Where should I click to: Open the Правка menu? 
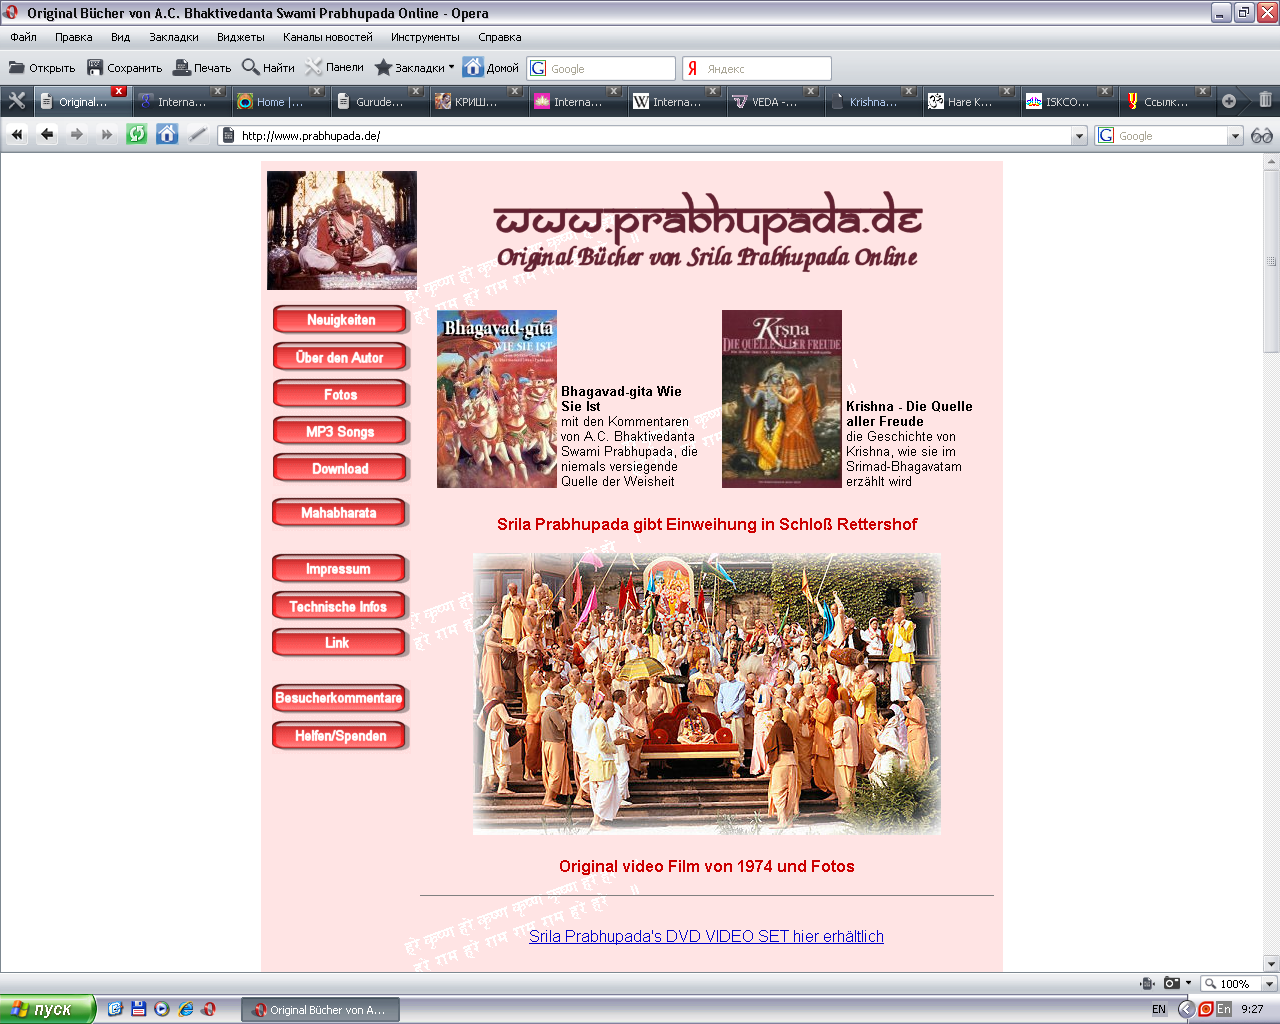(73, 37)
